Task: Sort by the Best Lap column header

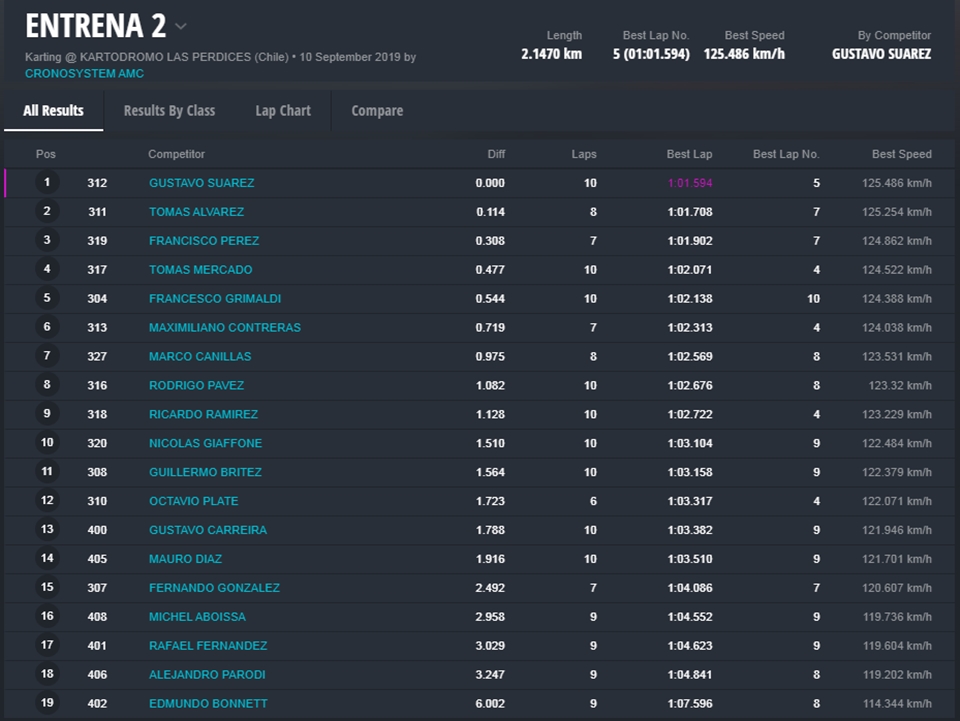Action: pos(689,154)
